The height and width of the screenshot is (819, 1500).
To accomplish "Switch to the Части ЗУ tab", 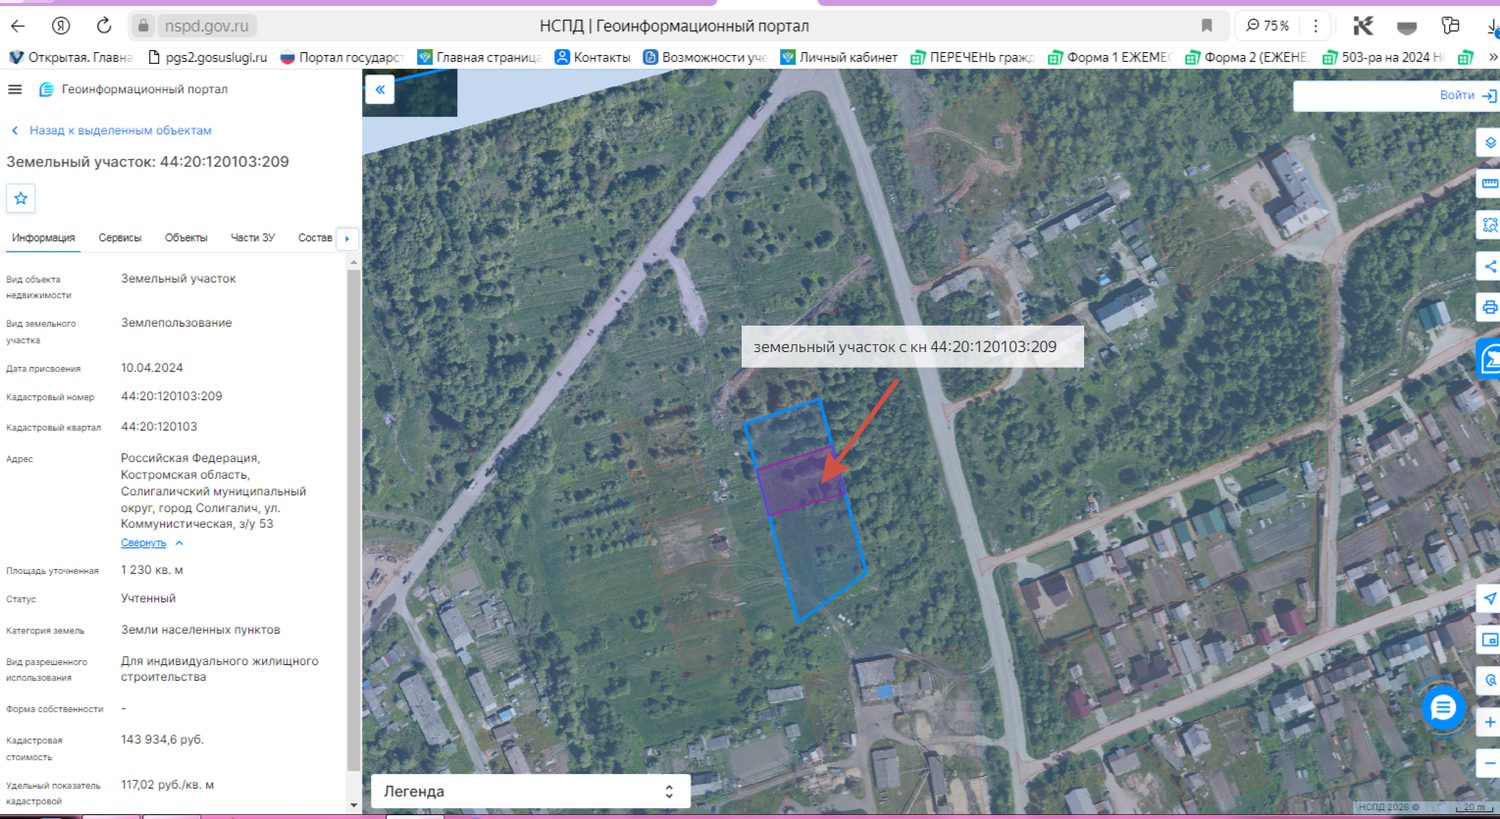I will [253, 238].
